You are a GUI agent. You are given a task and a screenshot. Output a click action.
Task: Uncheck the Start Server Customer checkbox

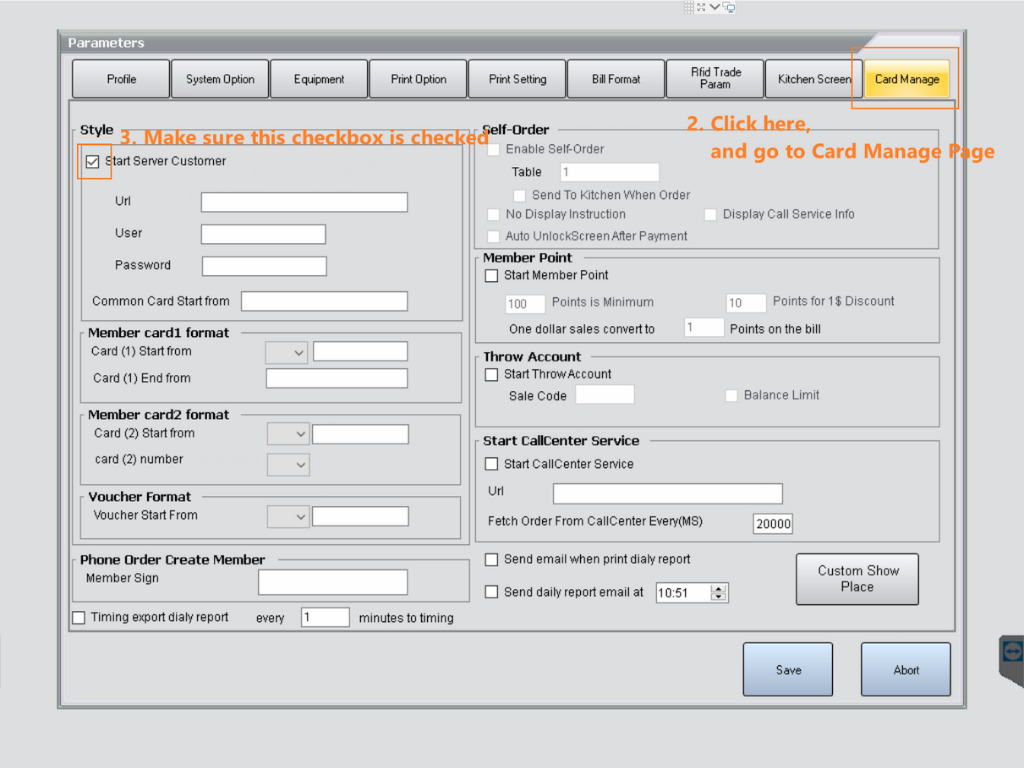(x=93, y=162)
